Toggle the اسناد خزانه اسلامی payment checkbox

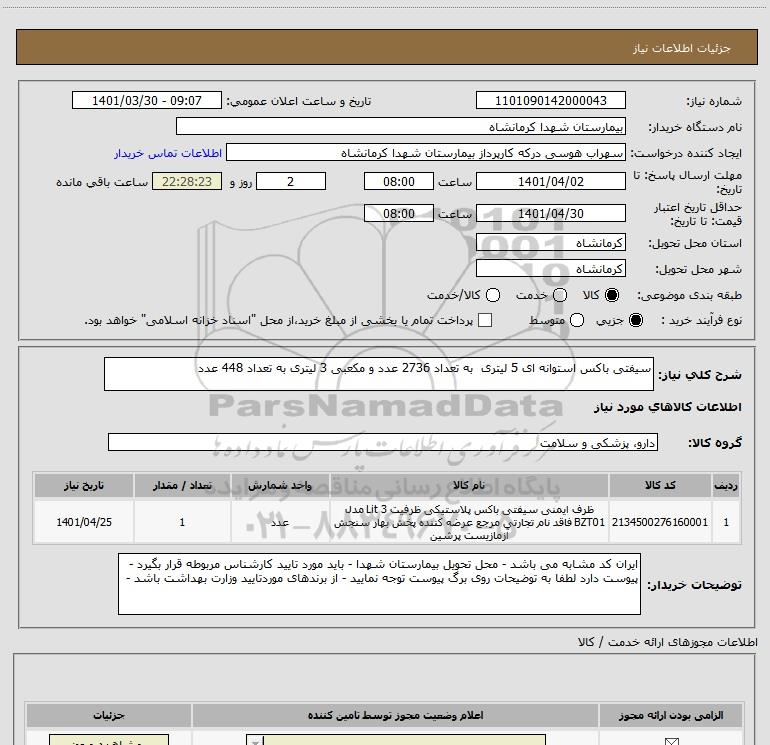(x=485, y=320)
